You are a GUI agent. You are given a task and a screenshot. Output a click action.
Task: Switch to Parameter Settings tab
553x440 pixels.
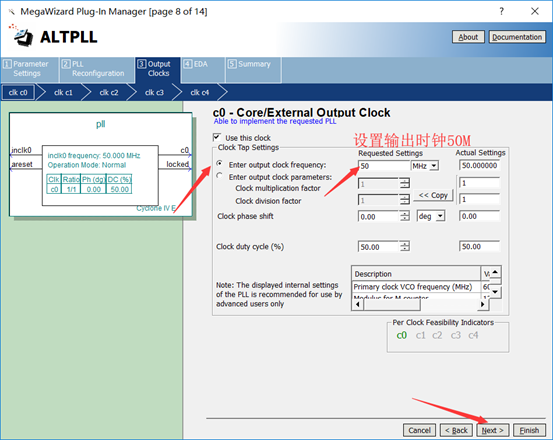pyautogui.click(x=30, y=69)
